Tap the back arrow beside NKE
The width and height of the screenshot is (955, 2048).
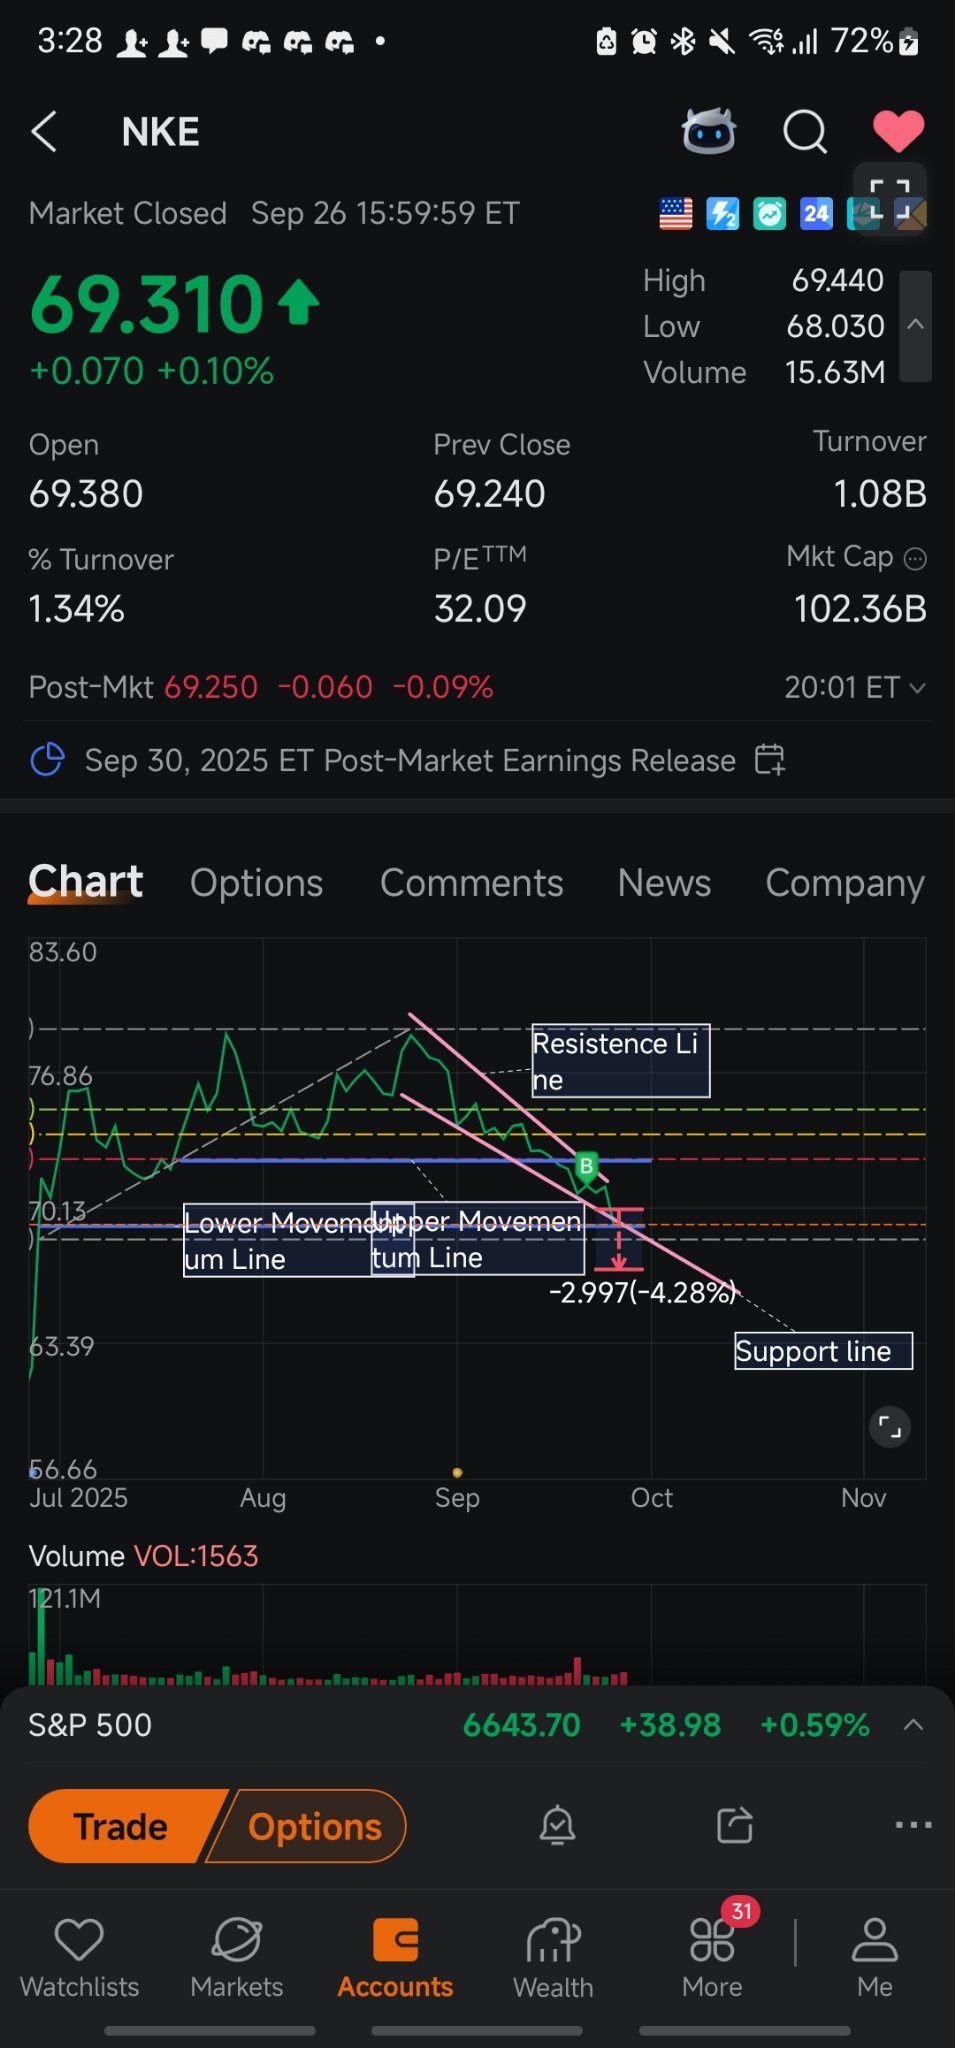coord(45,132)
